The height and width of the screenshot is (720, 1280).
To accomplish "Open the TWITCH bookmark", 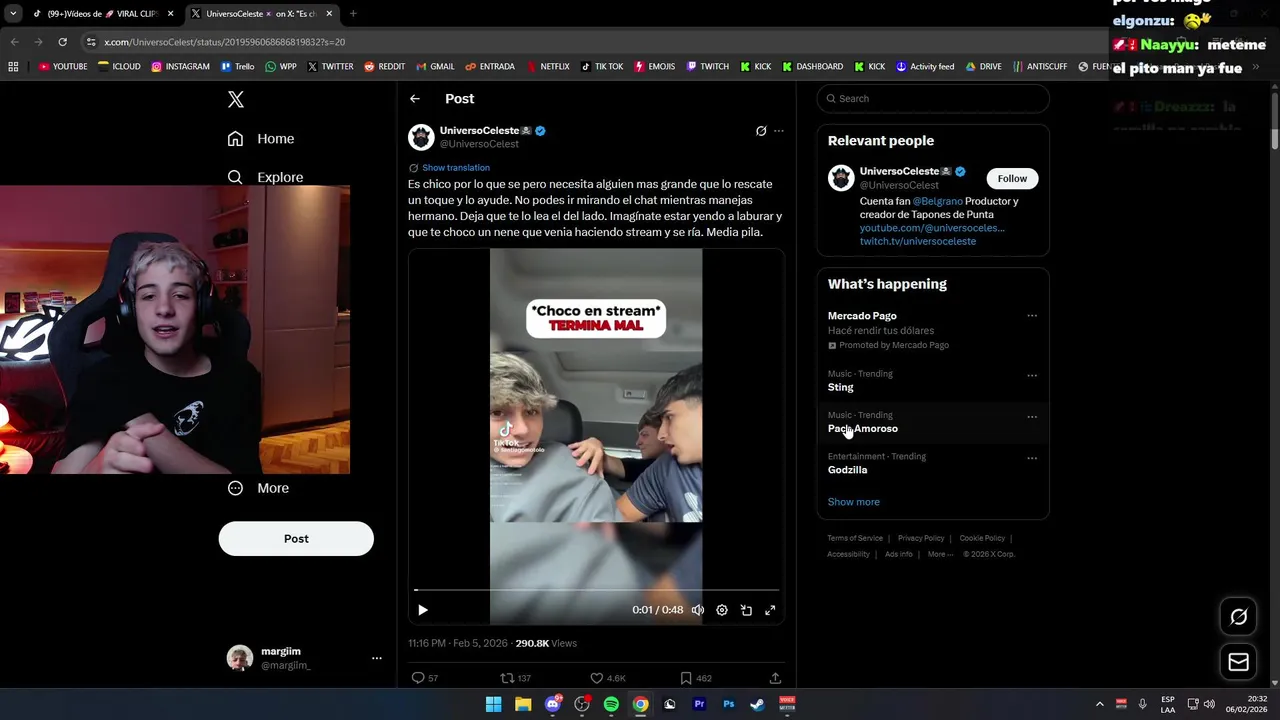I will click(707, 67).
